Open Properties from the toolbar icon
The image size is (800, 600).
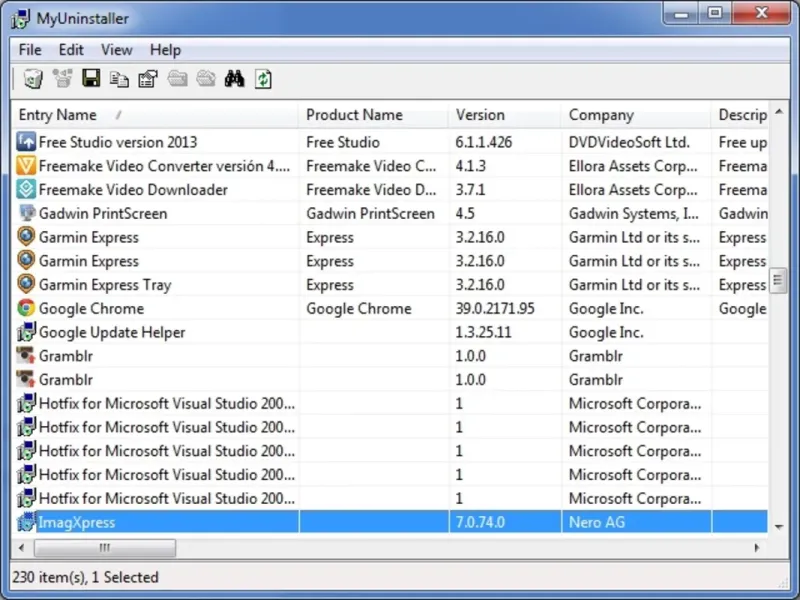click(x=148, y=79)
